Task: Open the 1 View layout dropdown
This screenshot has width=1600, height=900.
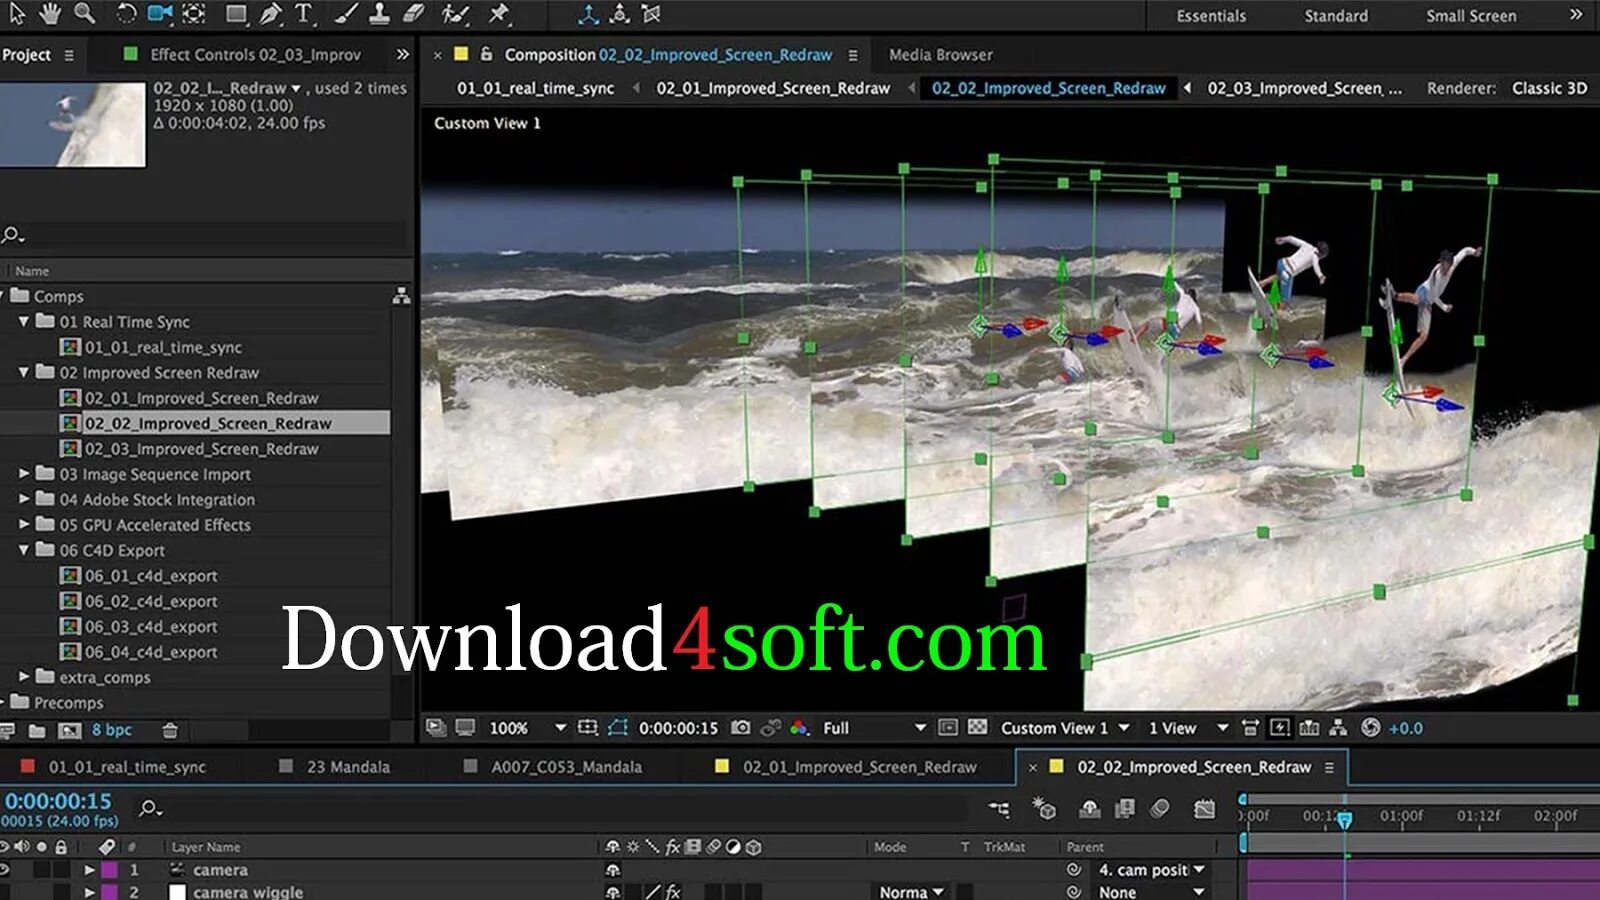Action: (x=1188, y=728)
